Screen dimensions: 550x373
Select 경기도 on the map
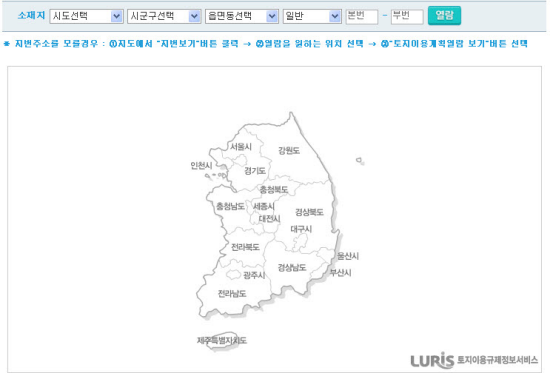(255, 171)
